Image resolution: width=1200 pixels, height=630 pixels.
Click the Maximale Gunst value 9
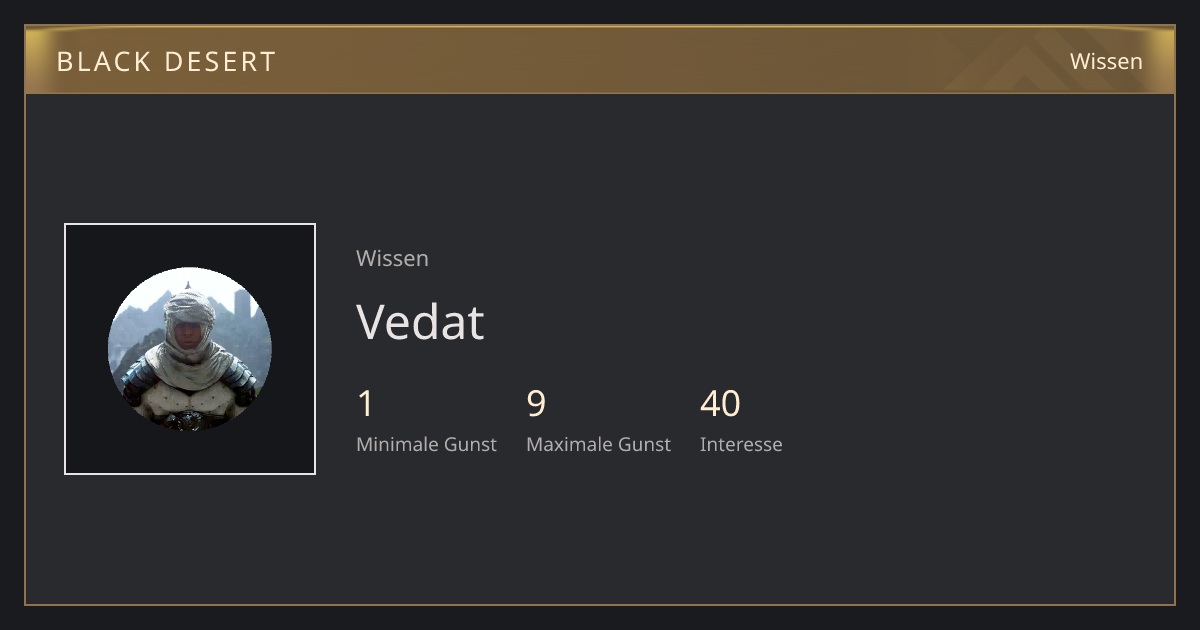click(536, 404)
